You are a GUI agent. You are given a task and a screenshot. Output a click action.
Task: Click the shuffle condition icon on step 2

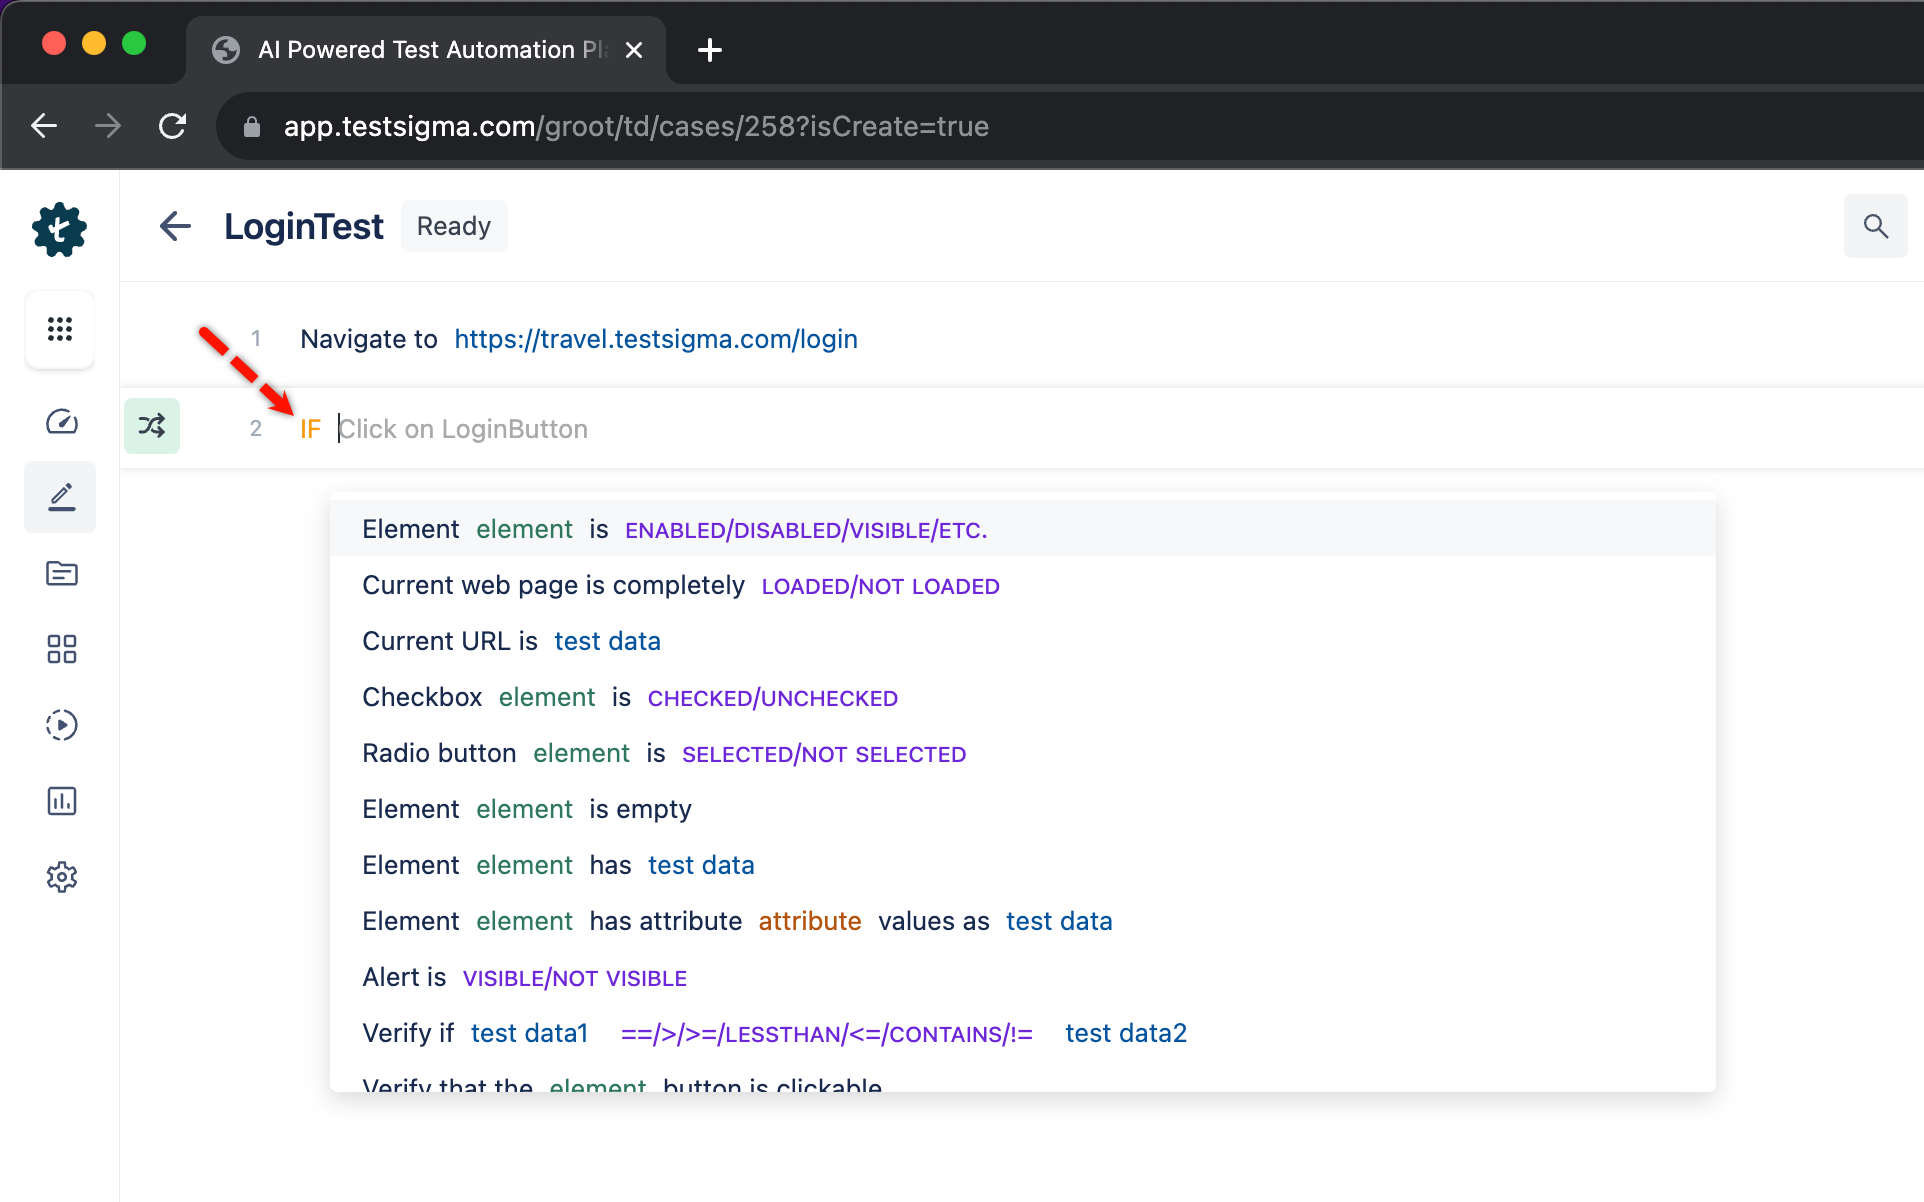coord(152,426)
